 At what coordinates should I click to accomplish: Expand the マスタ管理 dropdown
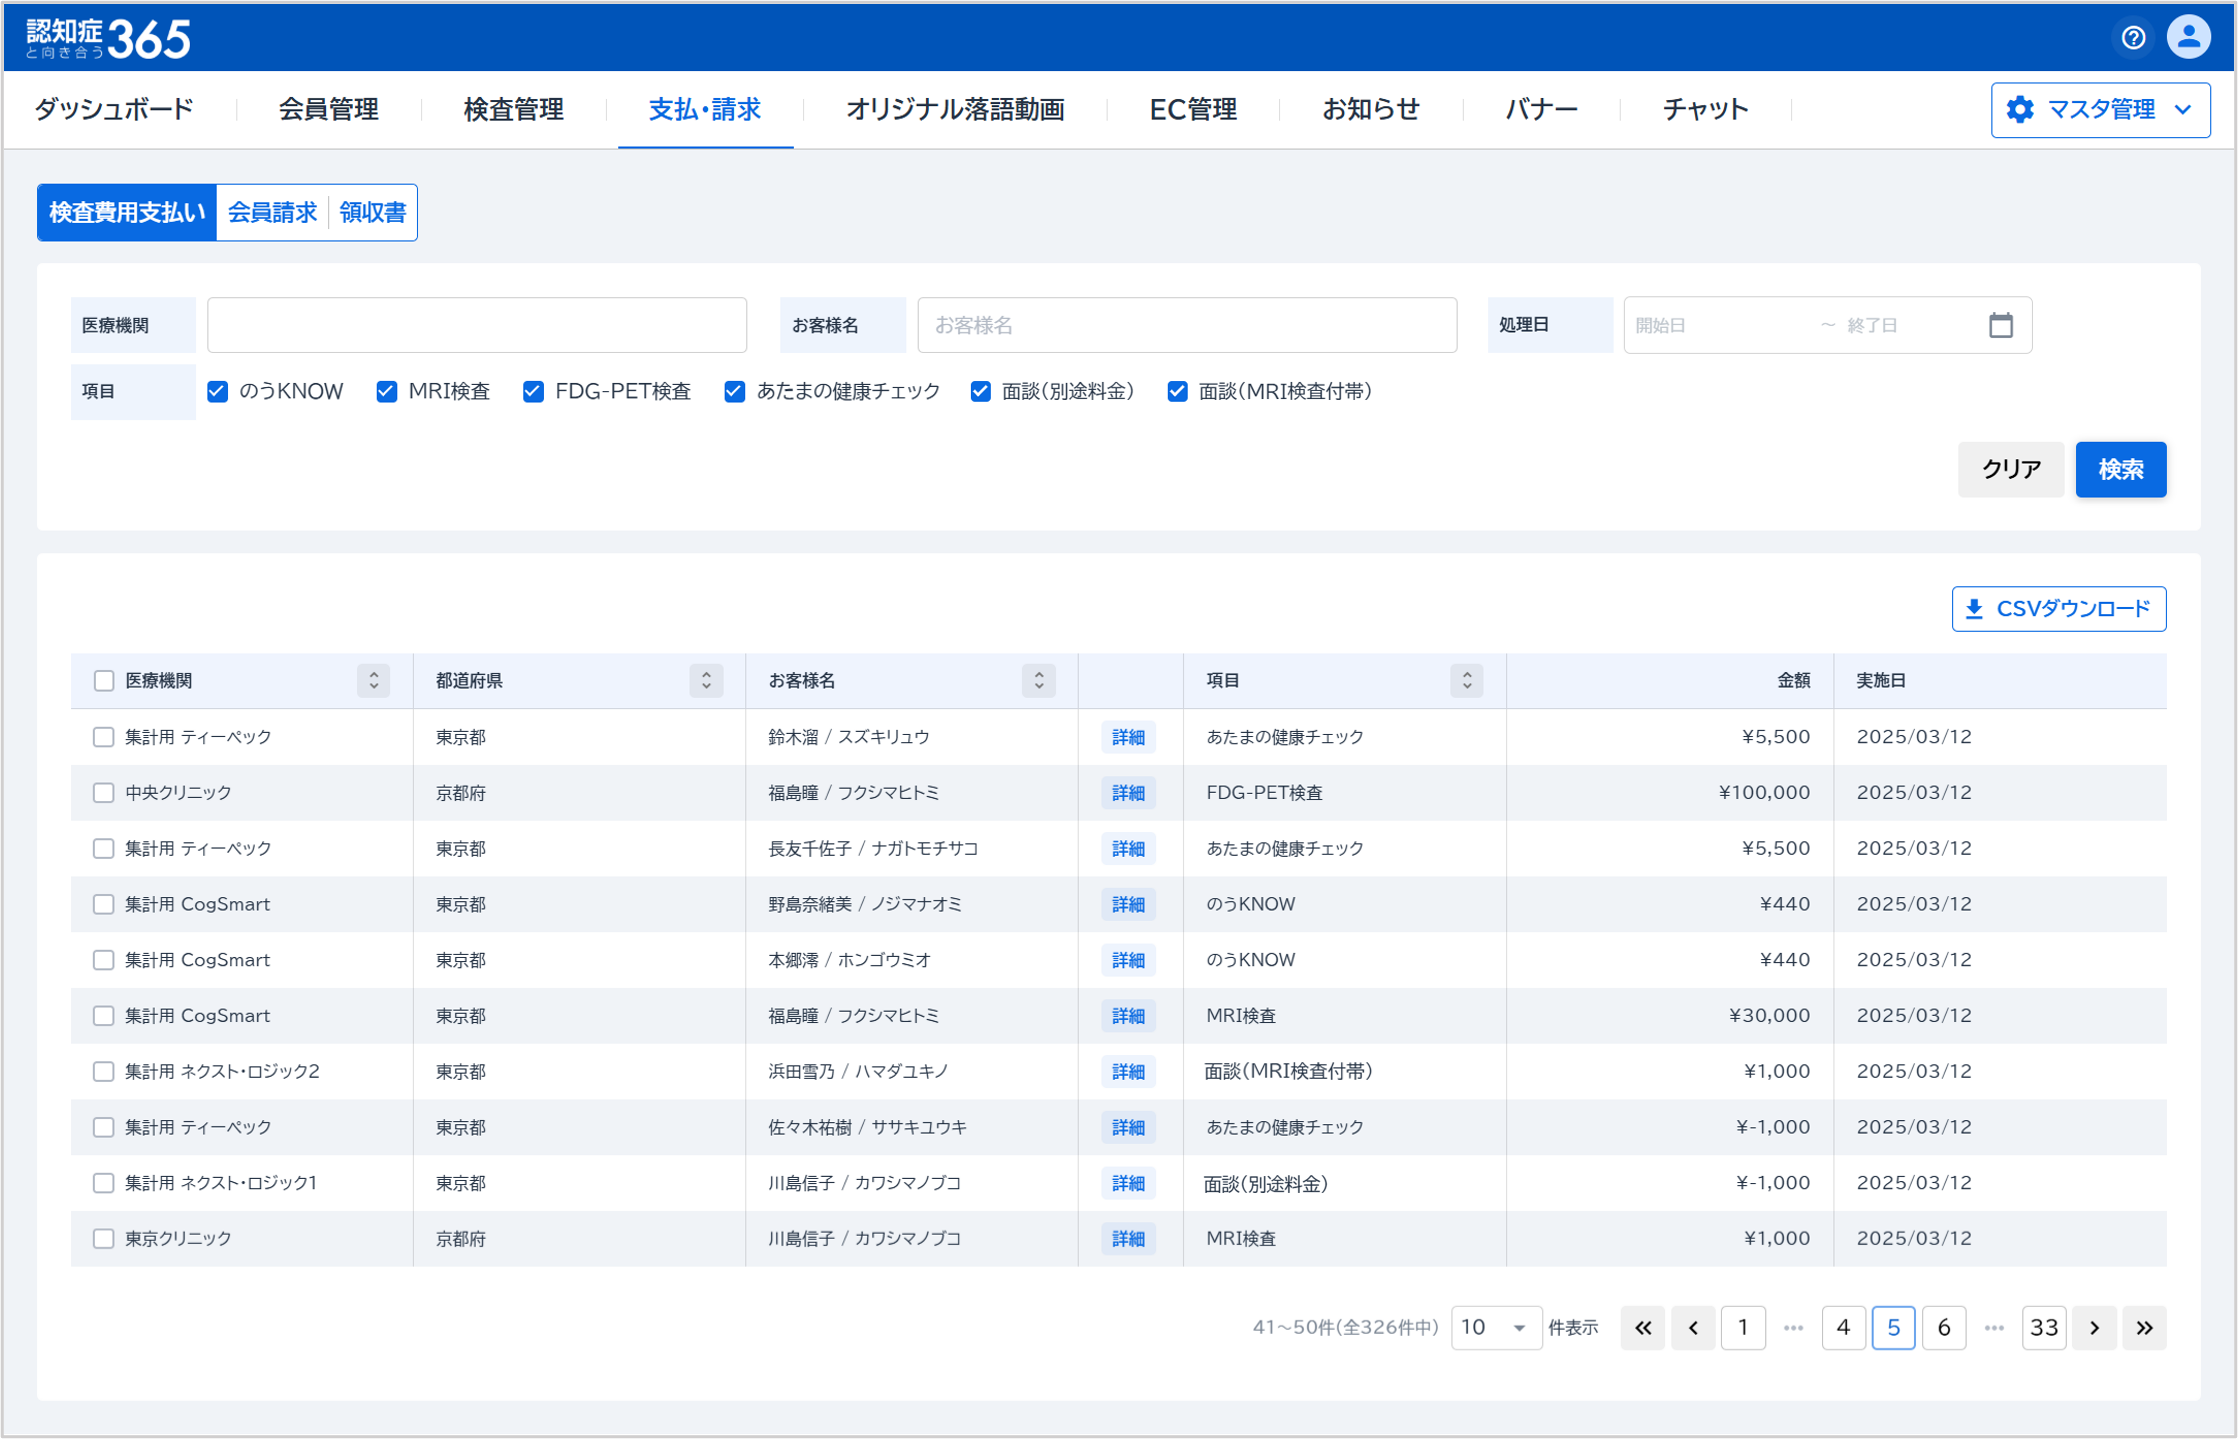click(x=2100, y=110)
